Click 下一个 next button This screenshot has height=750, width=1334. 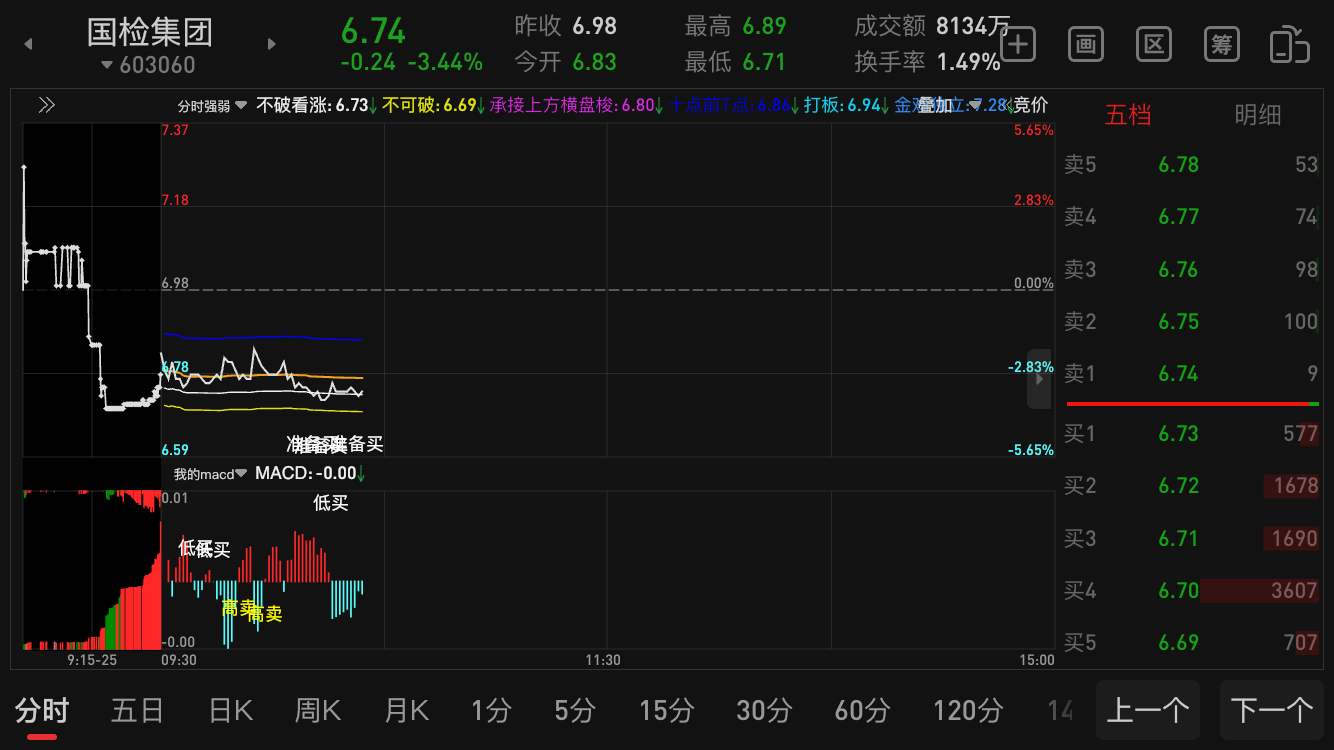(1274, 711)
